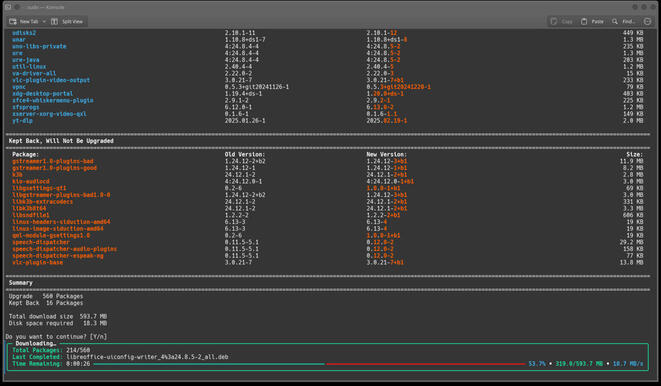
Task: Click the k3b package name
Action: 17,174
